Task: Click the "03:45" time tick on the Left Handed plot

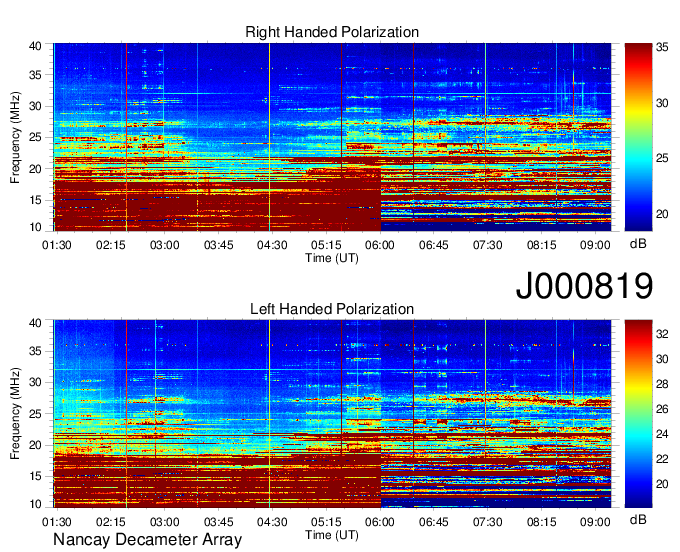Action: coord(219,522)
